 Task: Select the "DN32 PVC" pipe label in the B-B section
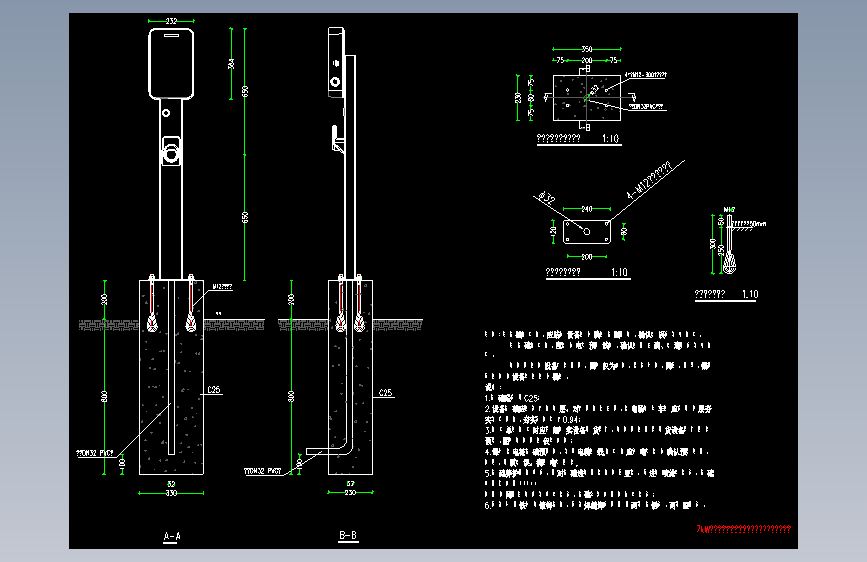(x=263, y=471)
